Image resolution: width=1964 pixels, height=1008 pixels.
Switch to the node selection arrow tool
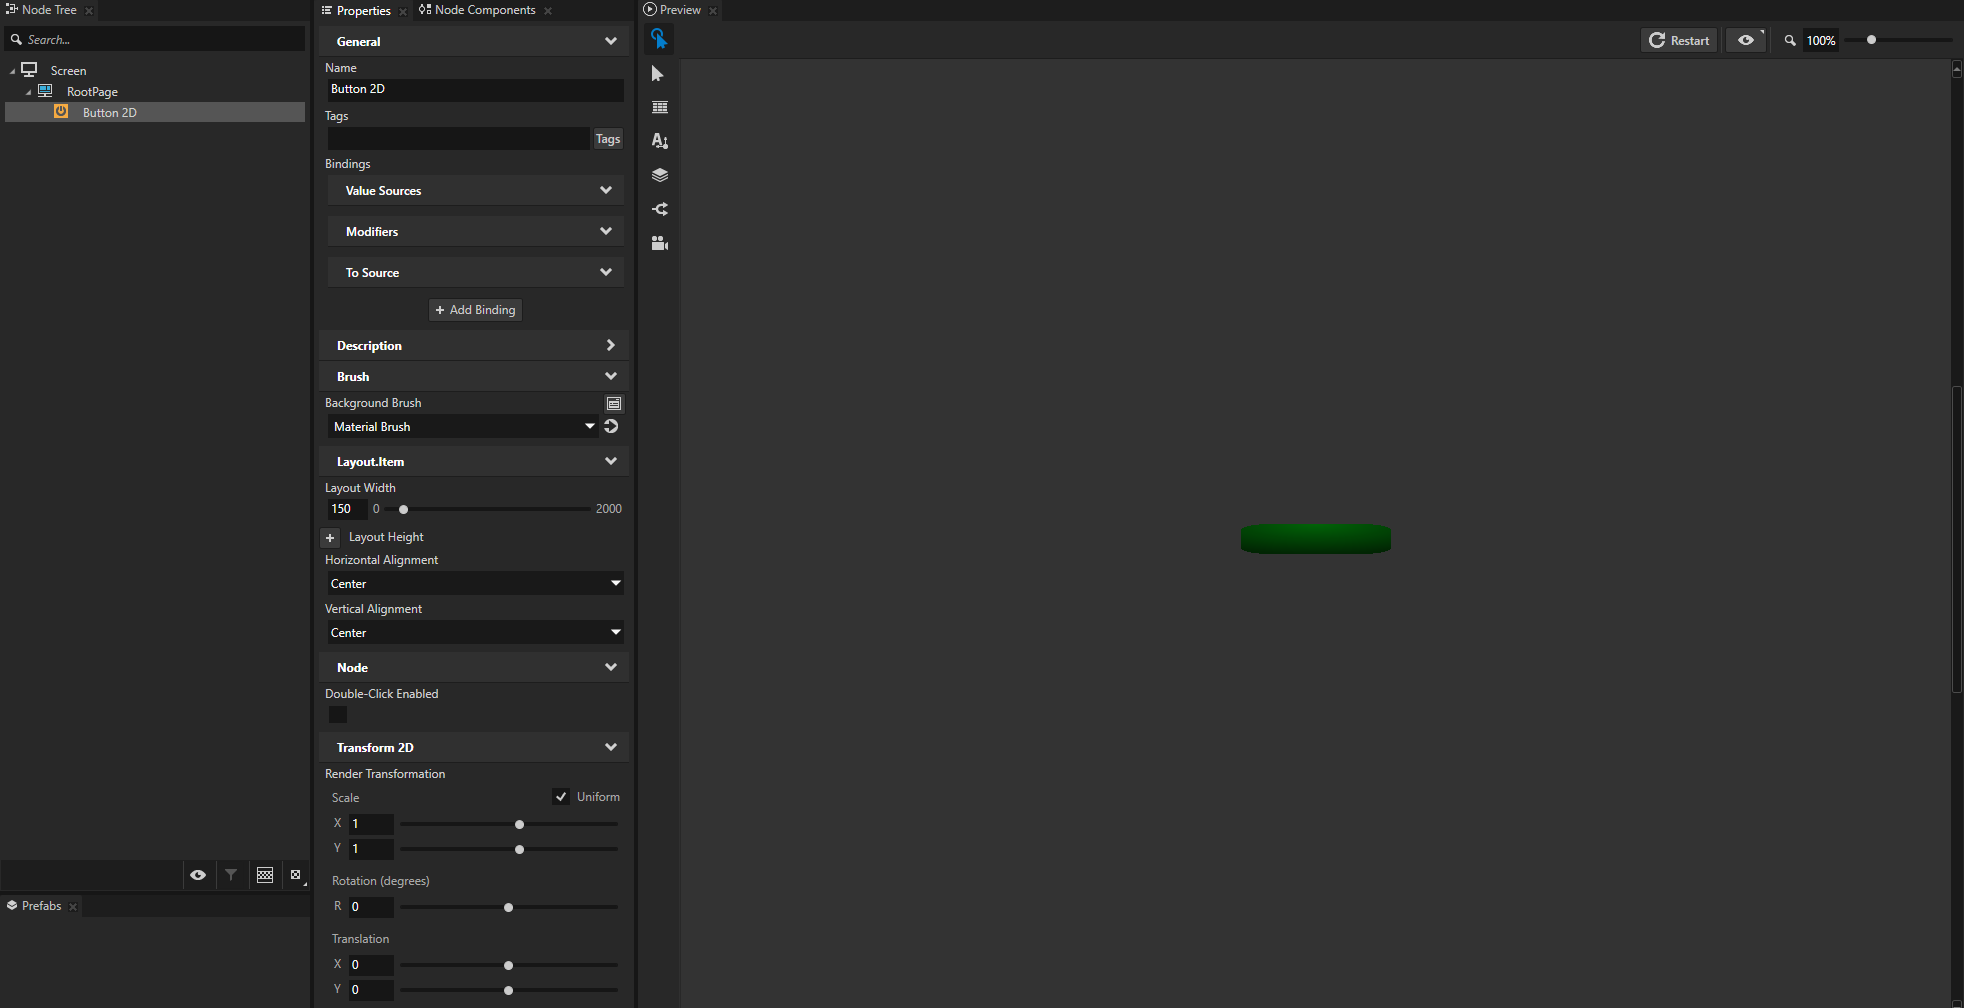(659, 73)
